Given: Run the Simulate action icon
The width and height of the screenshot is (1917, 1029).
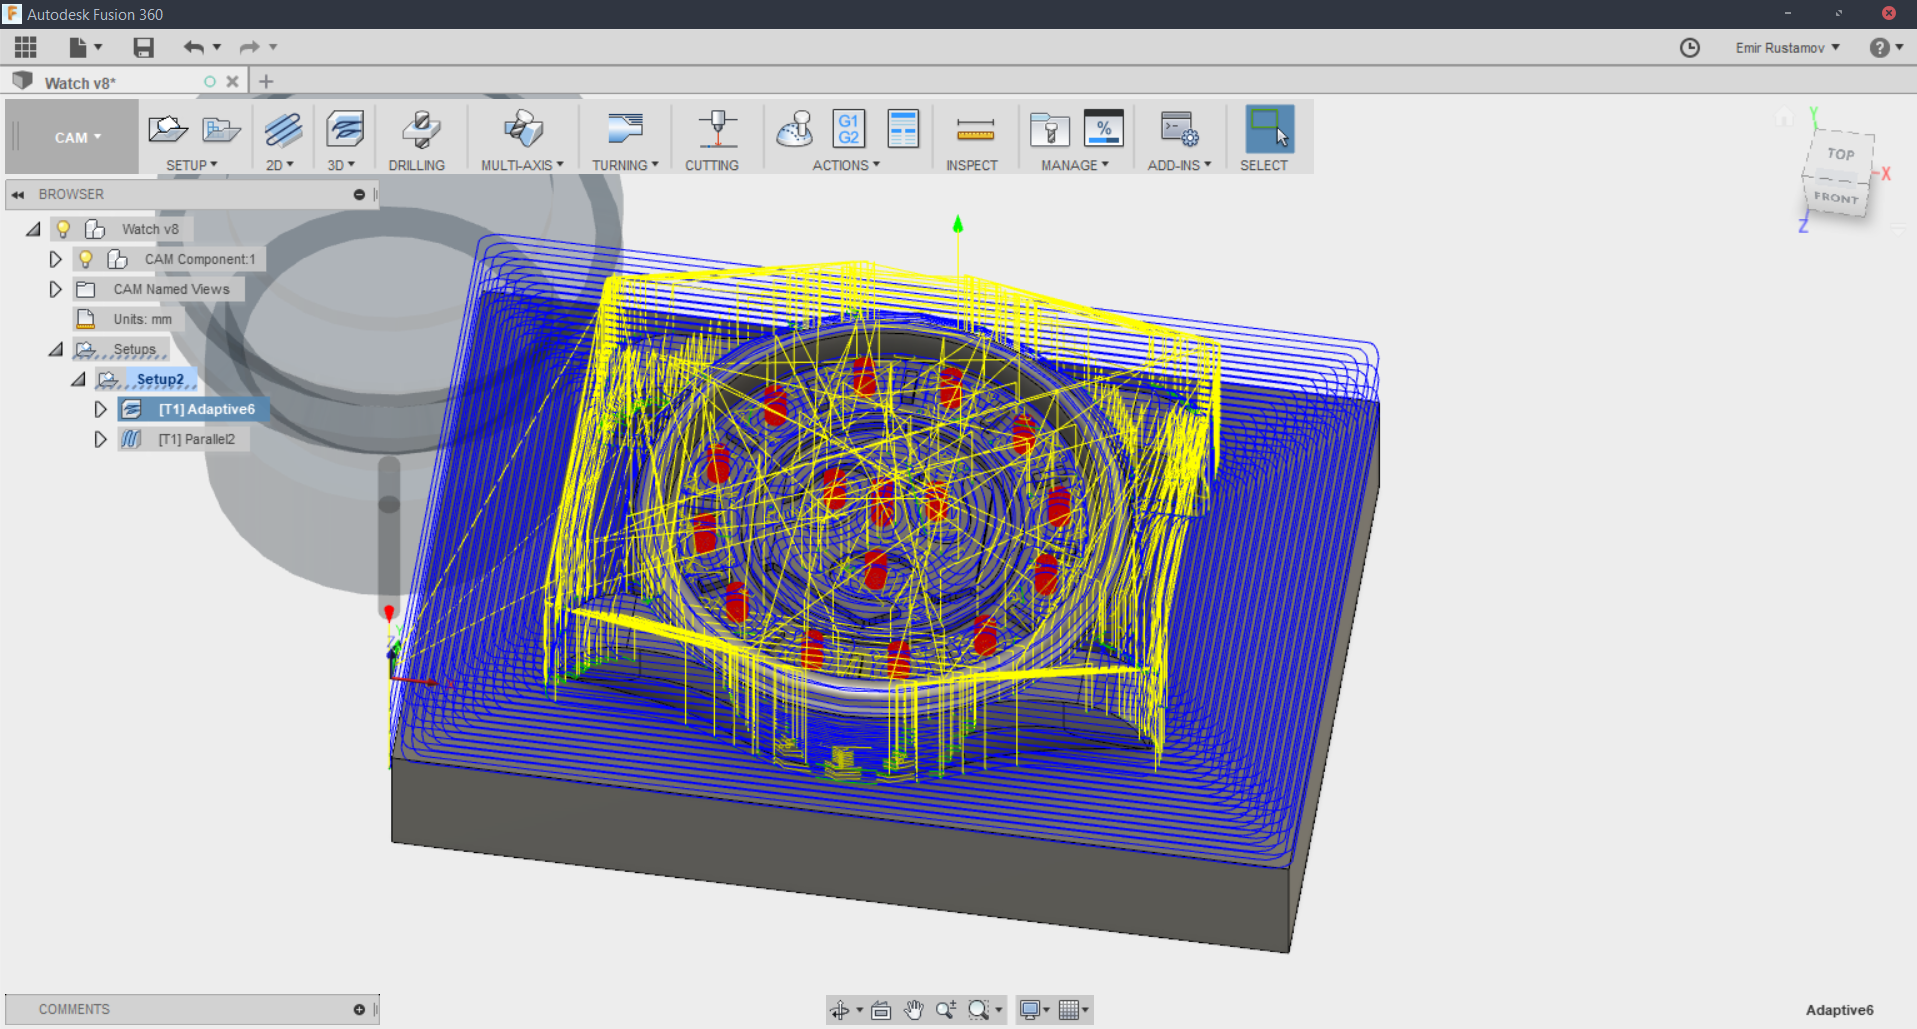Looking at the screenshot, I should click(795, 129).
